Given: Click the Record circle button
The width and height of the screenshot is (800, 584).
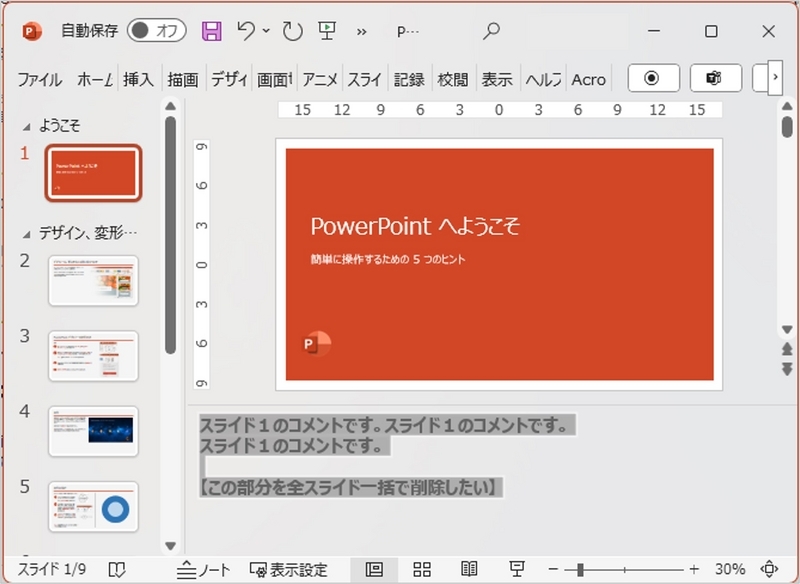Looking at the screenshot, I should [x=654, y=78].
